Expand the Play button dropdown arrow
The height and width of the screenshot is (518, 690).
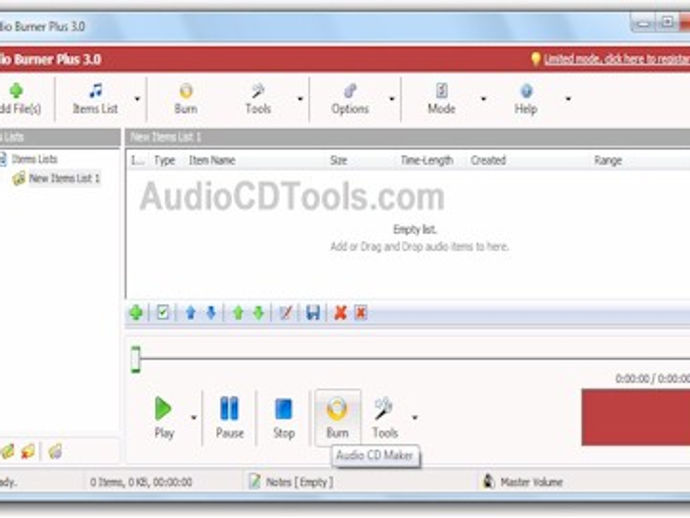(194, 417)
